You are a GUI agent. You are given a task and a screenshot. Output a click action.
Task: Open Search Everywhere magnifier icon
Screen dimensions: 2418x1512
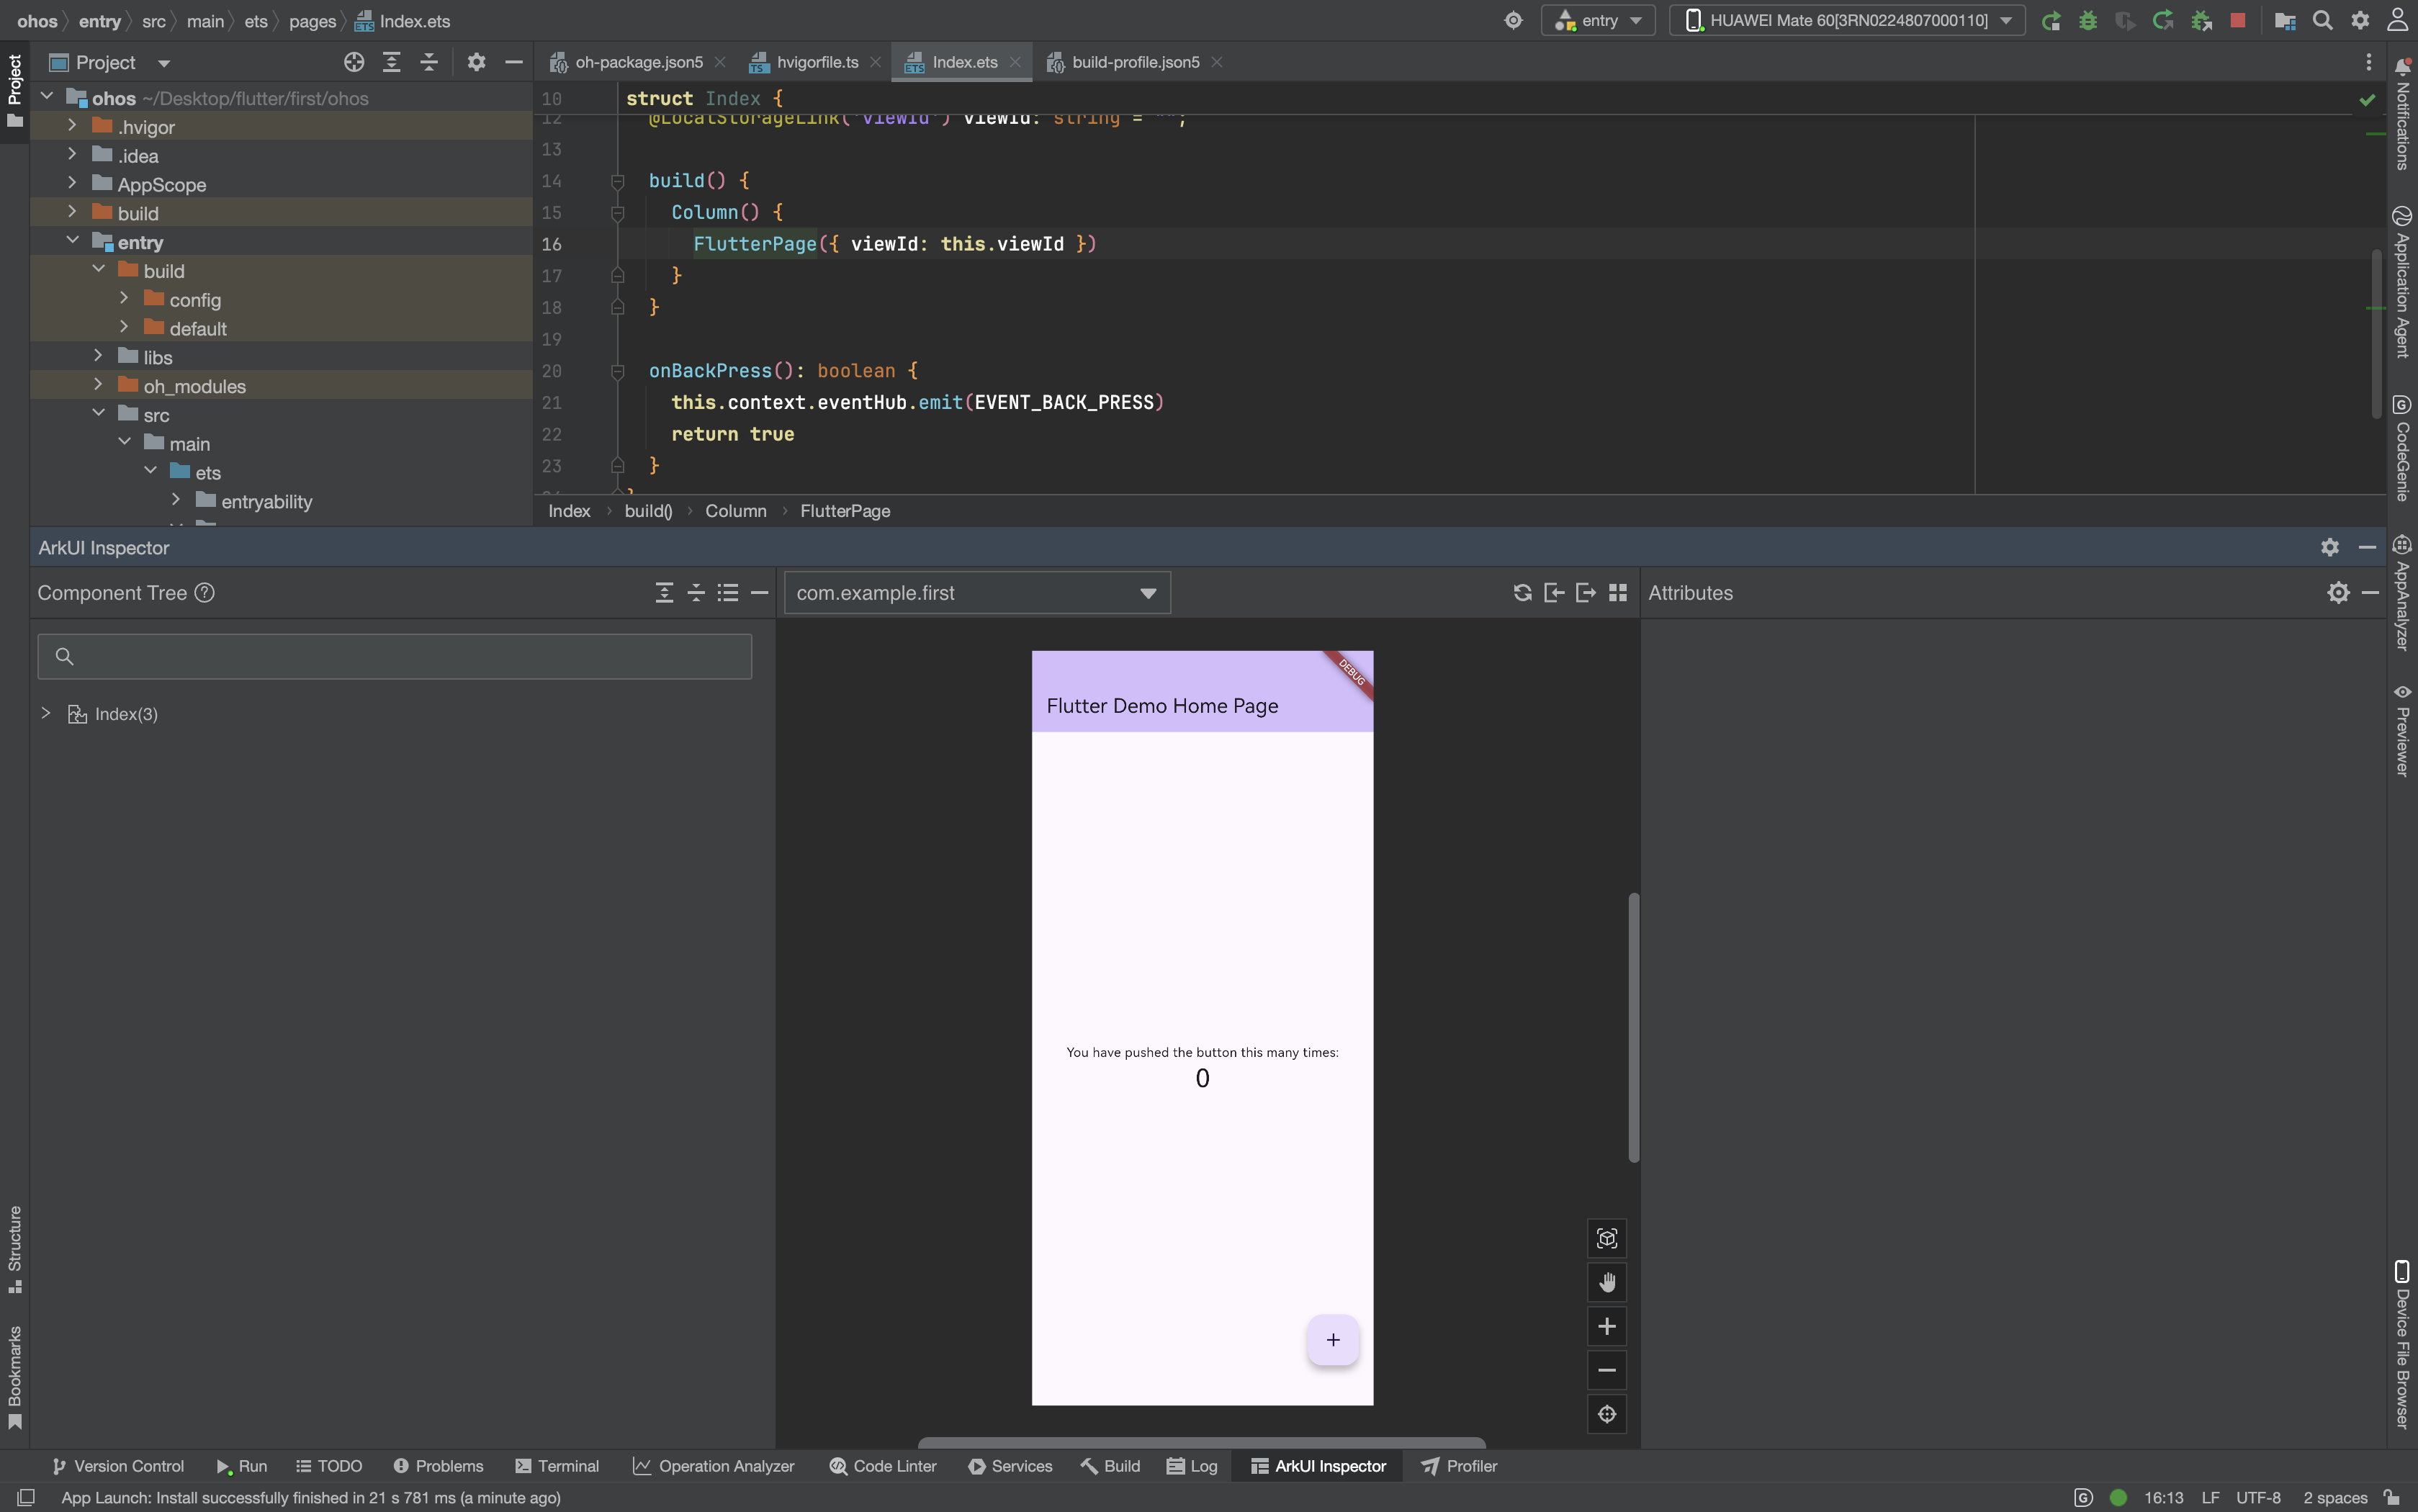pos(2322,20)
